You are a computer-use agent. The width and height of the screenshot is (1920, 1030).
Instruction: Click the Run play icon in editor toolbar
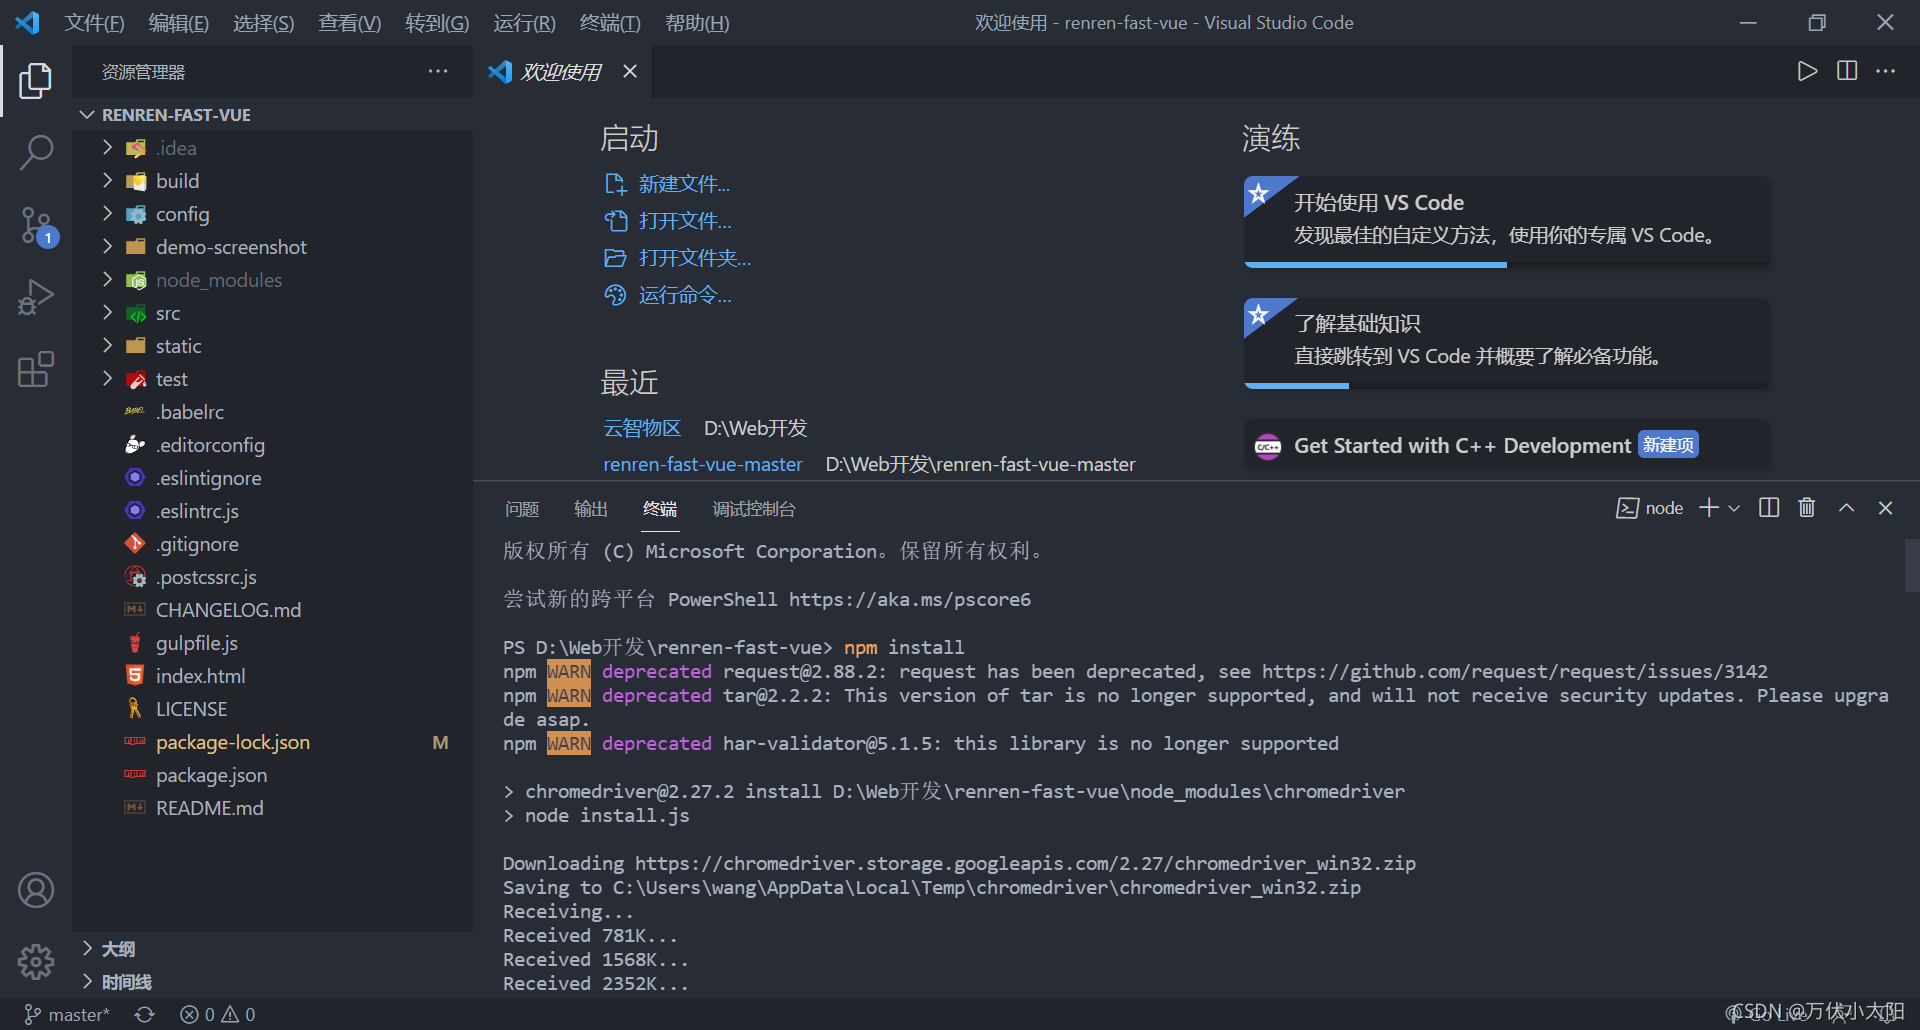pyautogui.click(x=1807, y=71)
